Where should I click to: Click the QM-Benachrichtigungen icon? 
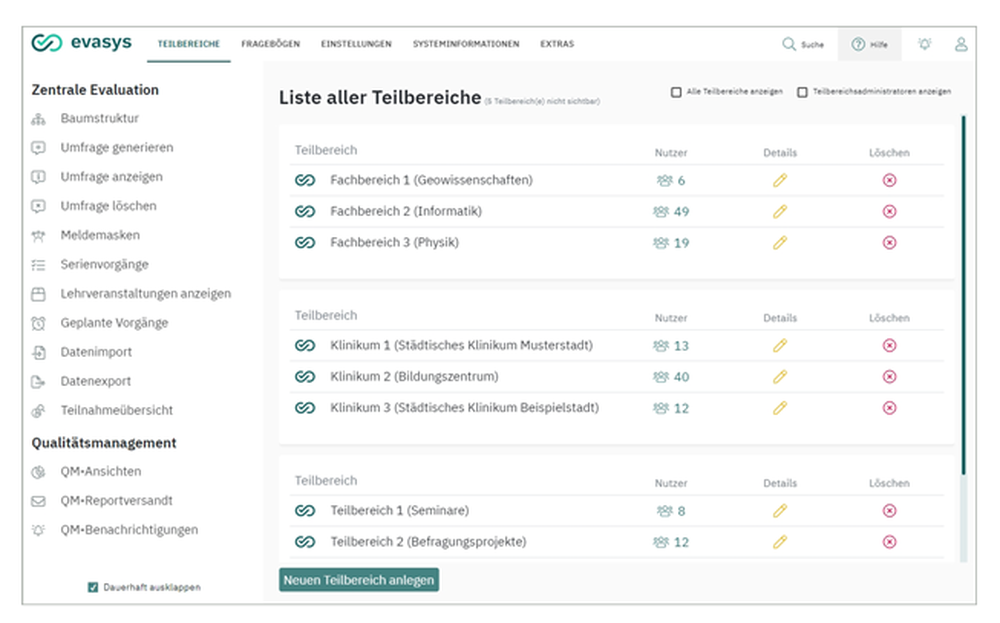(38, 531)
